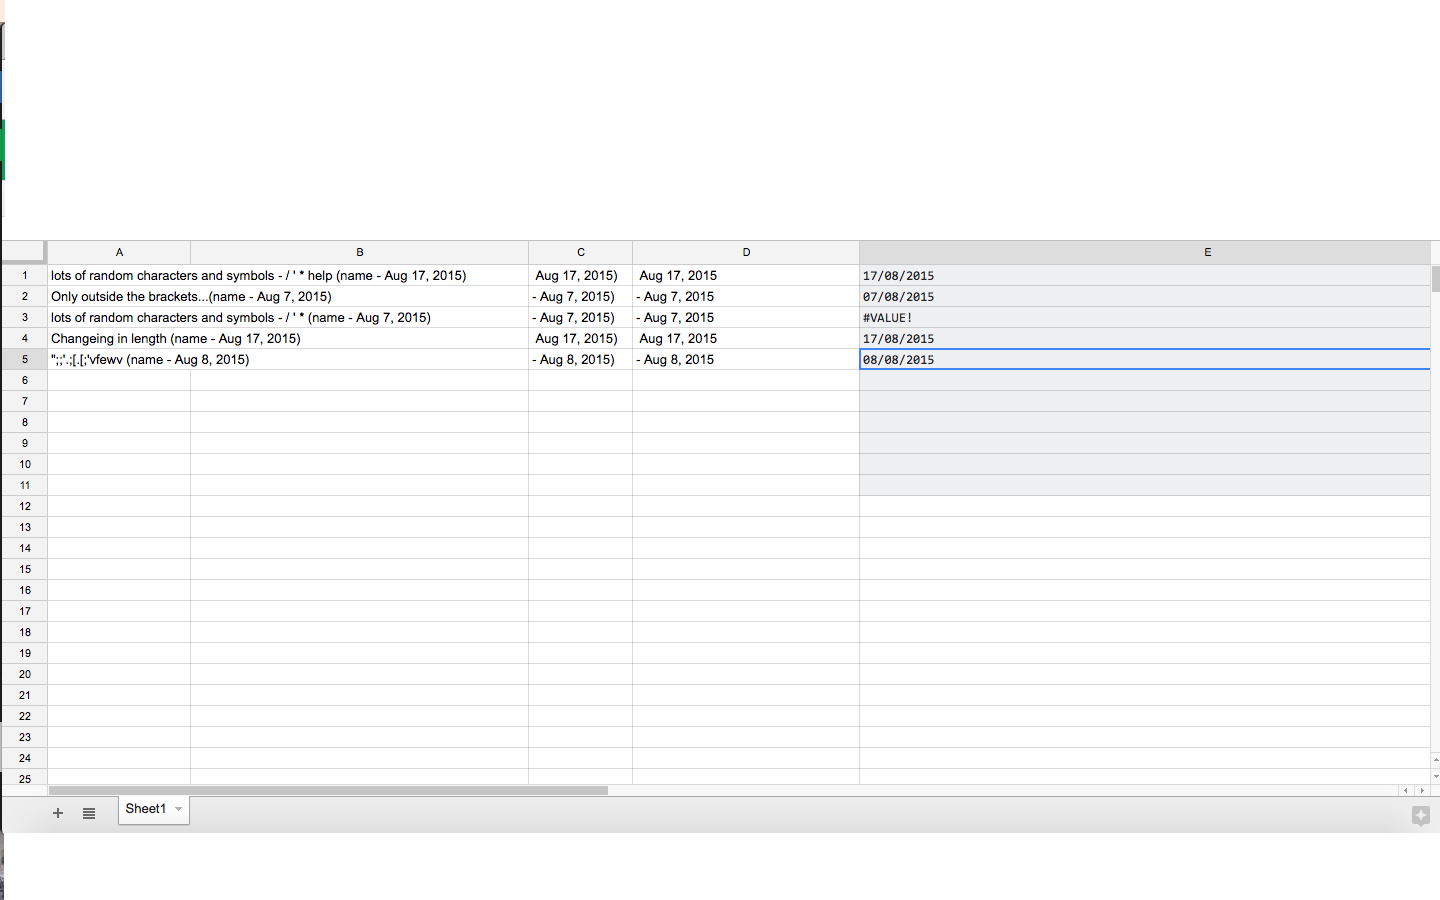Click the scroll right arrow icon
This screenshot has width=1440, height=900.
pyautogui.click(x=1422, y=790)
